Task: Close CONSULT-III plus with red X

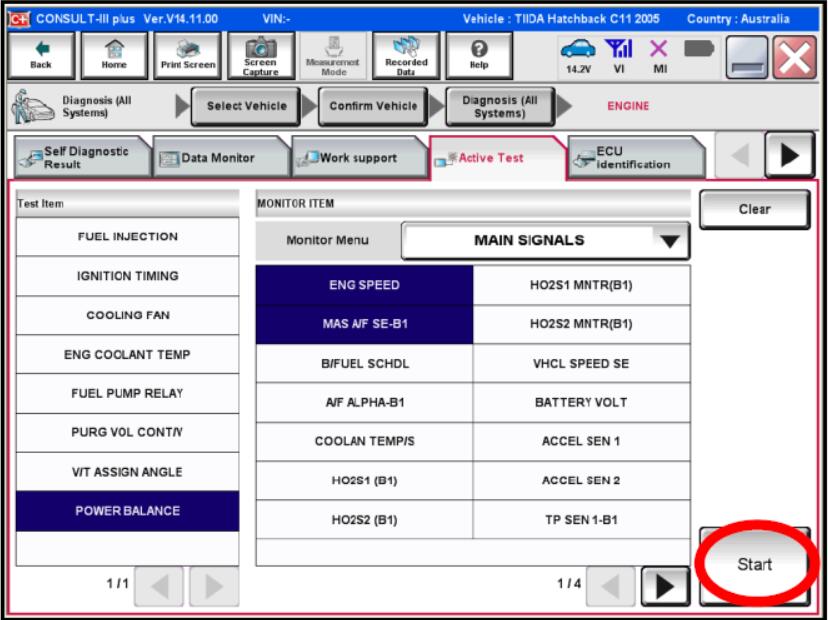Action: 795,57
